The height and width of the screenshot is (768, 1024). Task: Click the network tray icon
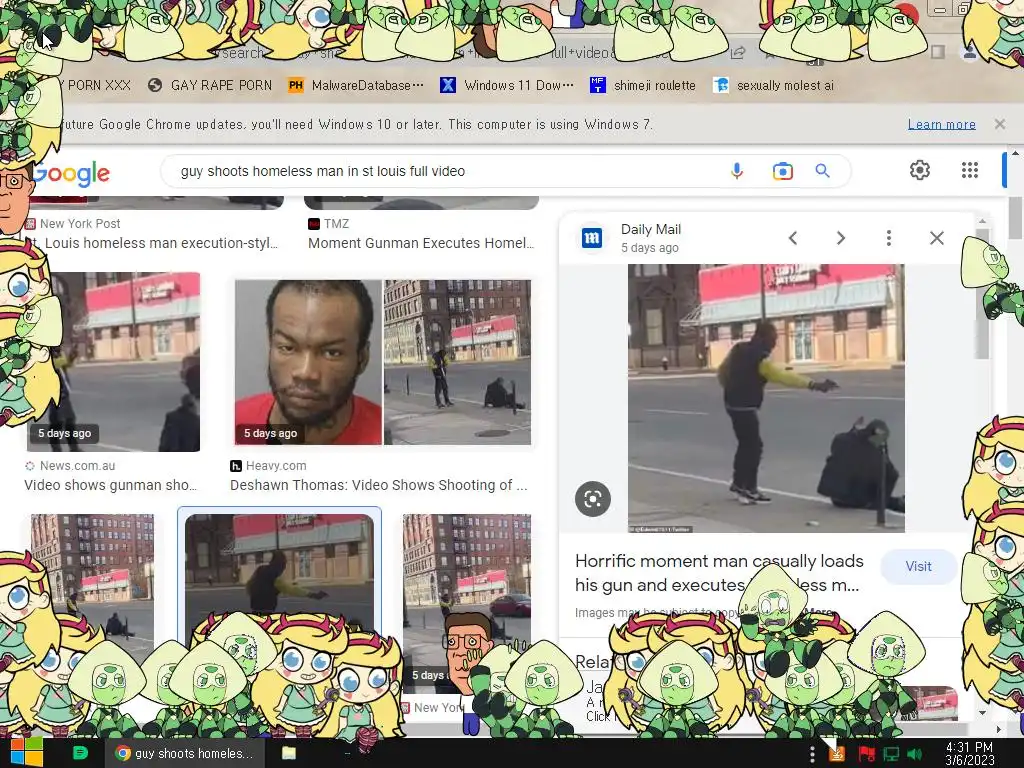tap(891, 754)
